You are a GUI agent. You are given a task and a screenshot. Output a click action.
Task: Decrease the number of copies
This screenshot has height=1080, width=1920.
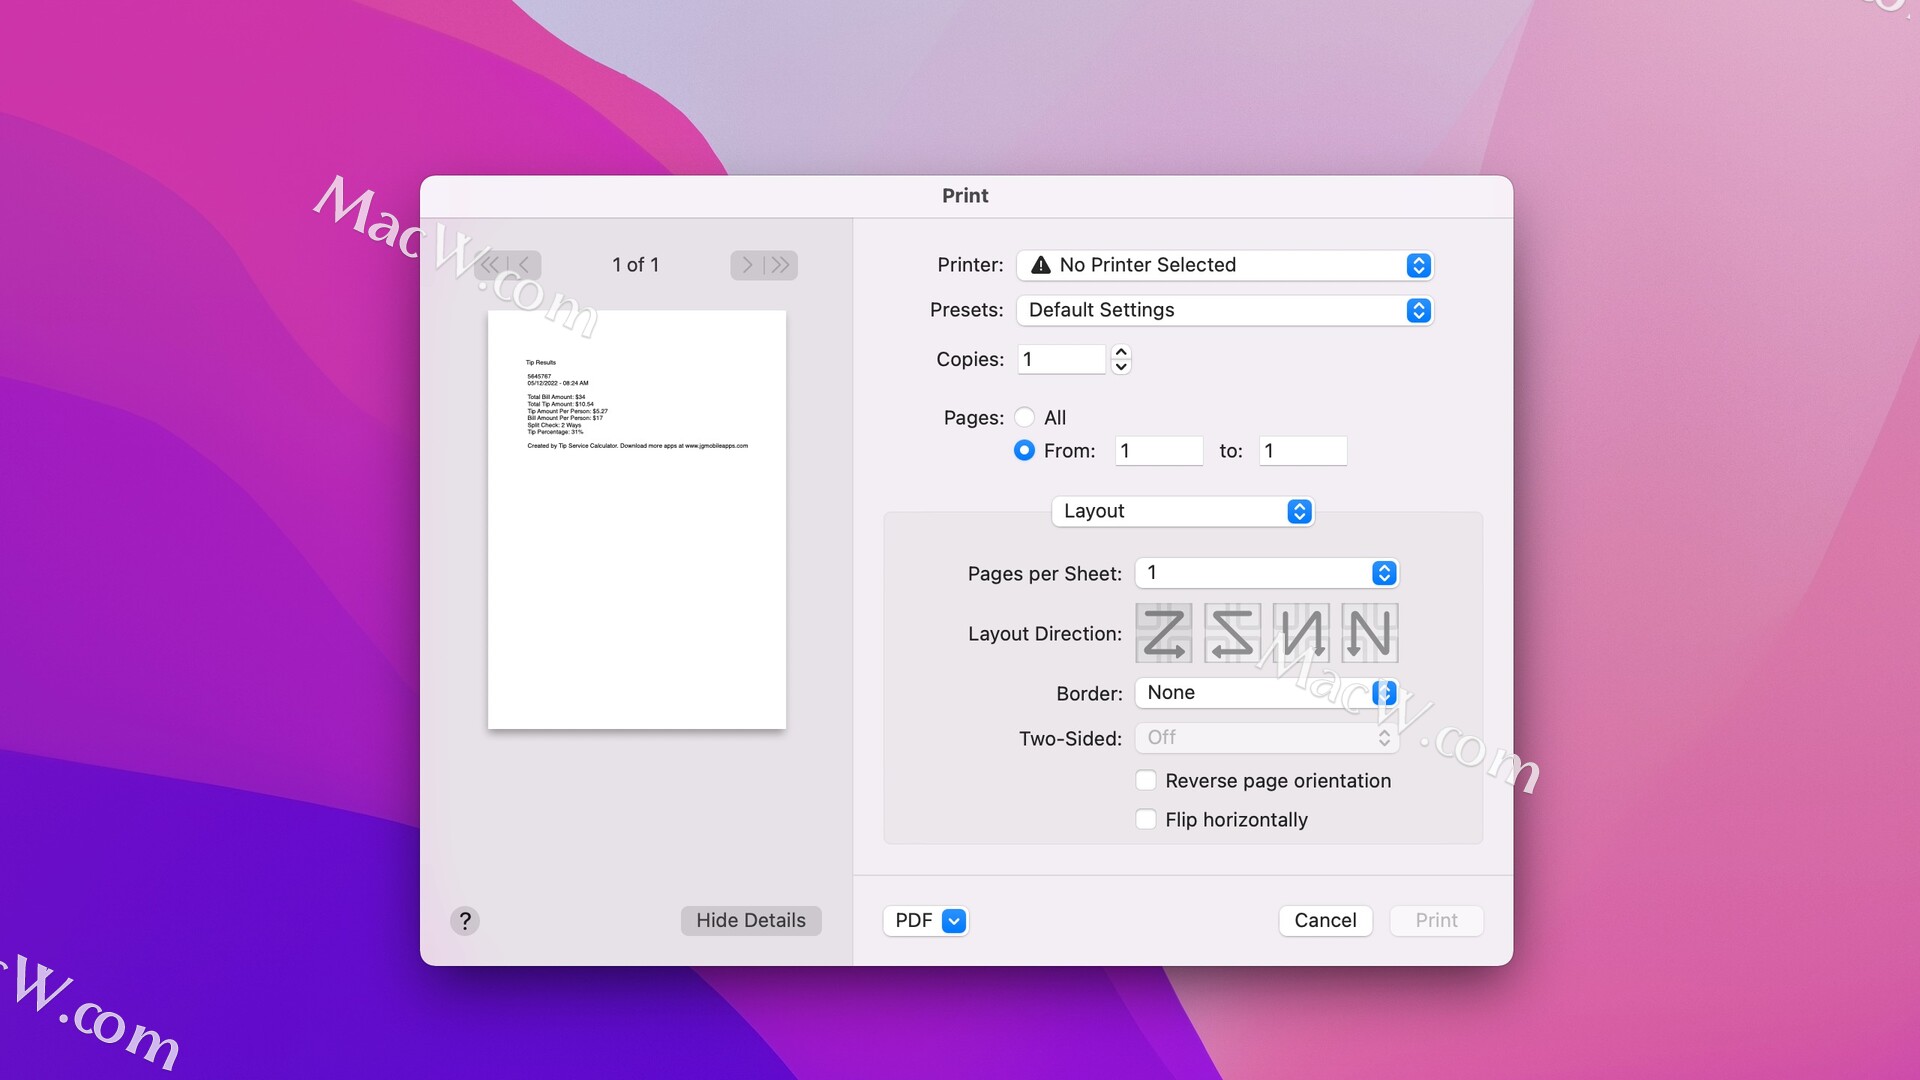(1121, 367)
